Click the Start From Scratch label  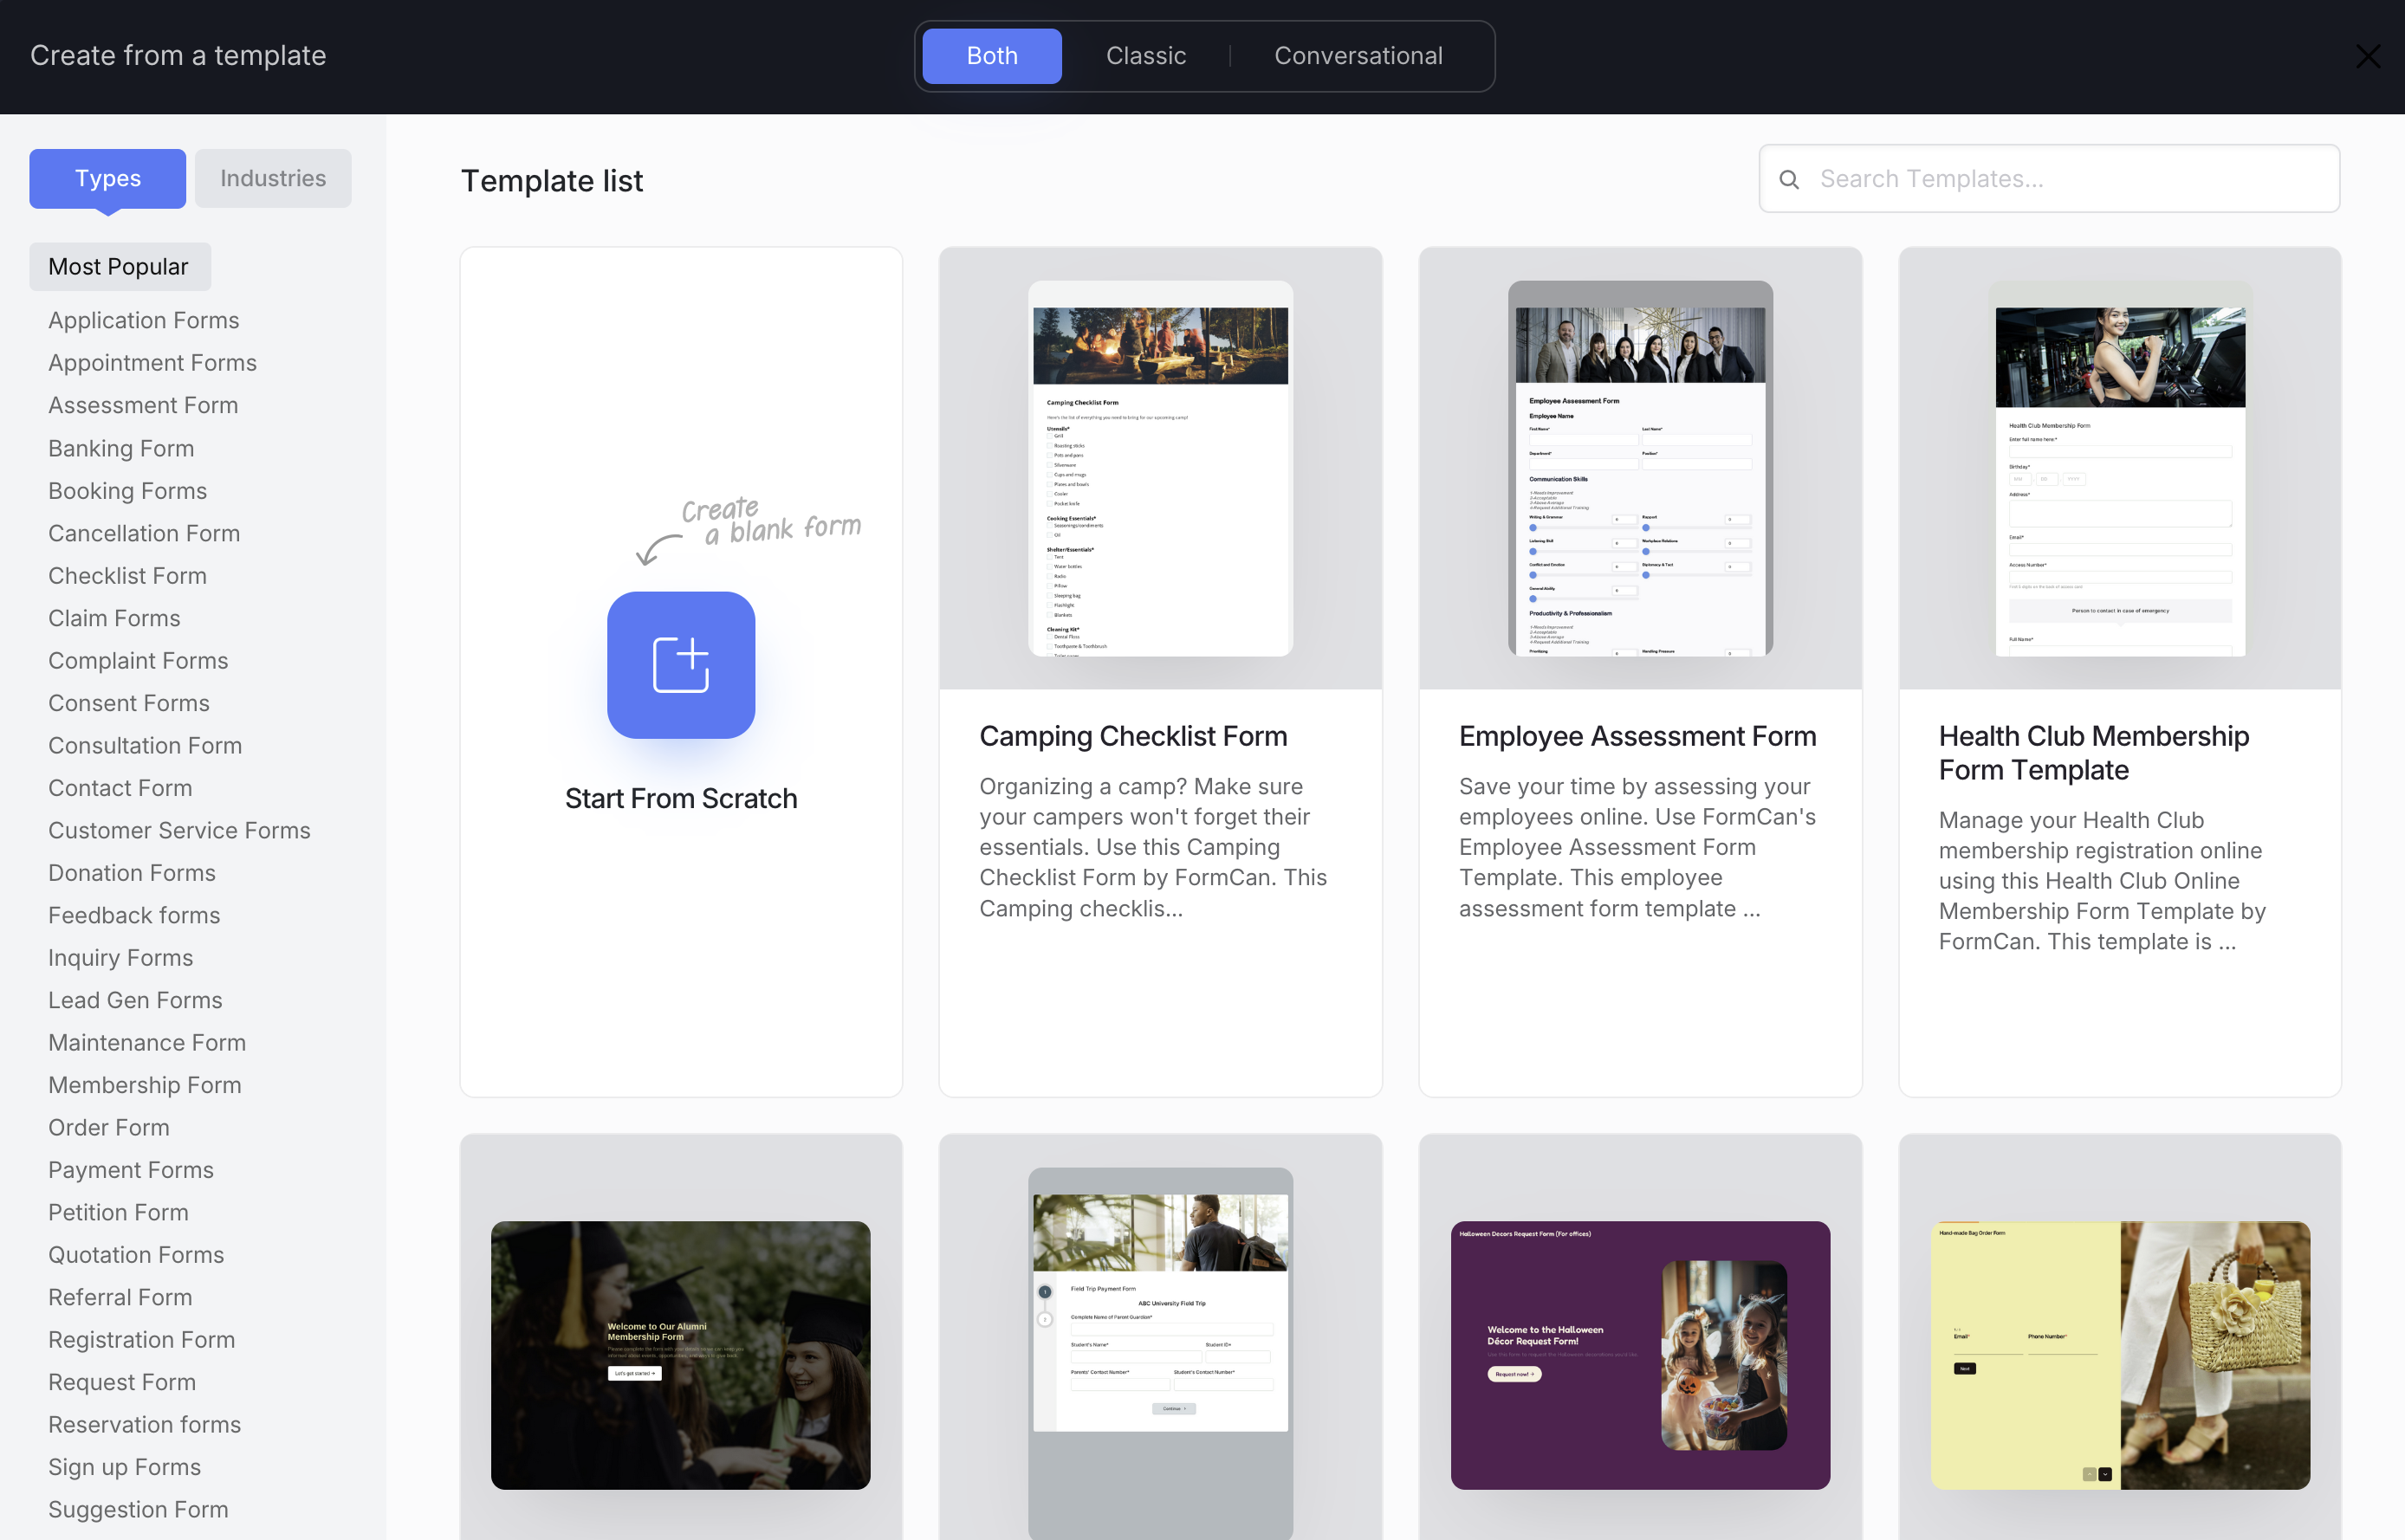point(680,798)
